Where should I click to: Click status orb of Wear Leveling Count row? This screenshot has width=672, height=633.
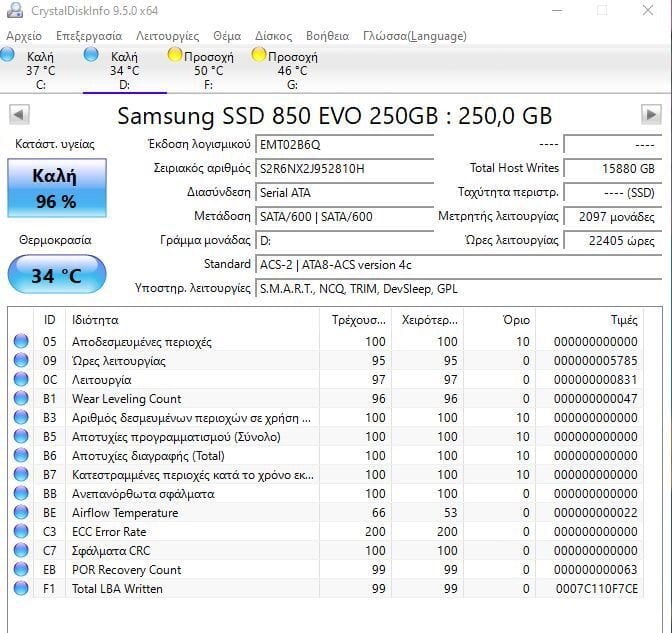point(21,399)
